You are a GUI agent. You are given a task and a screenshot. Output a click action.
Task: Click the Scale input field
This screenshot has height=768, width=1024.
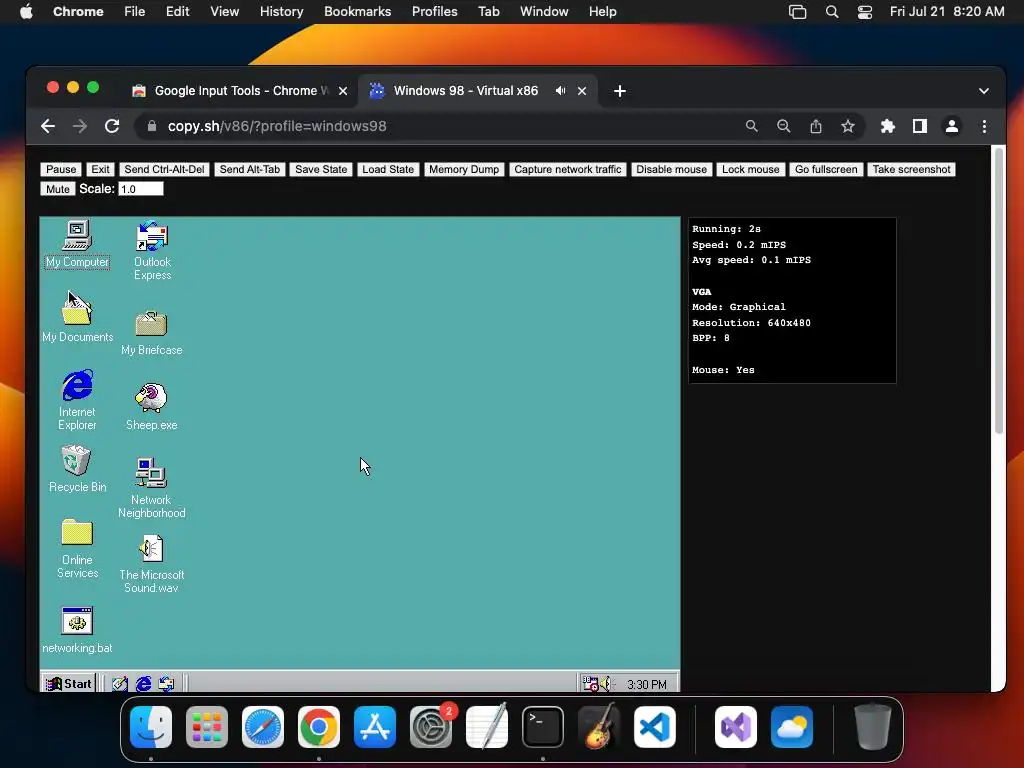[140, 189]
